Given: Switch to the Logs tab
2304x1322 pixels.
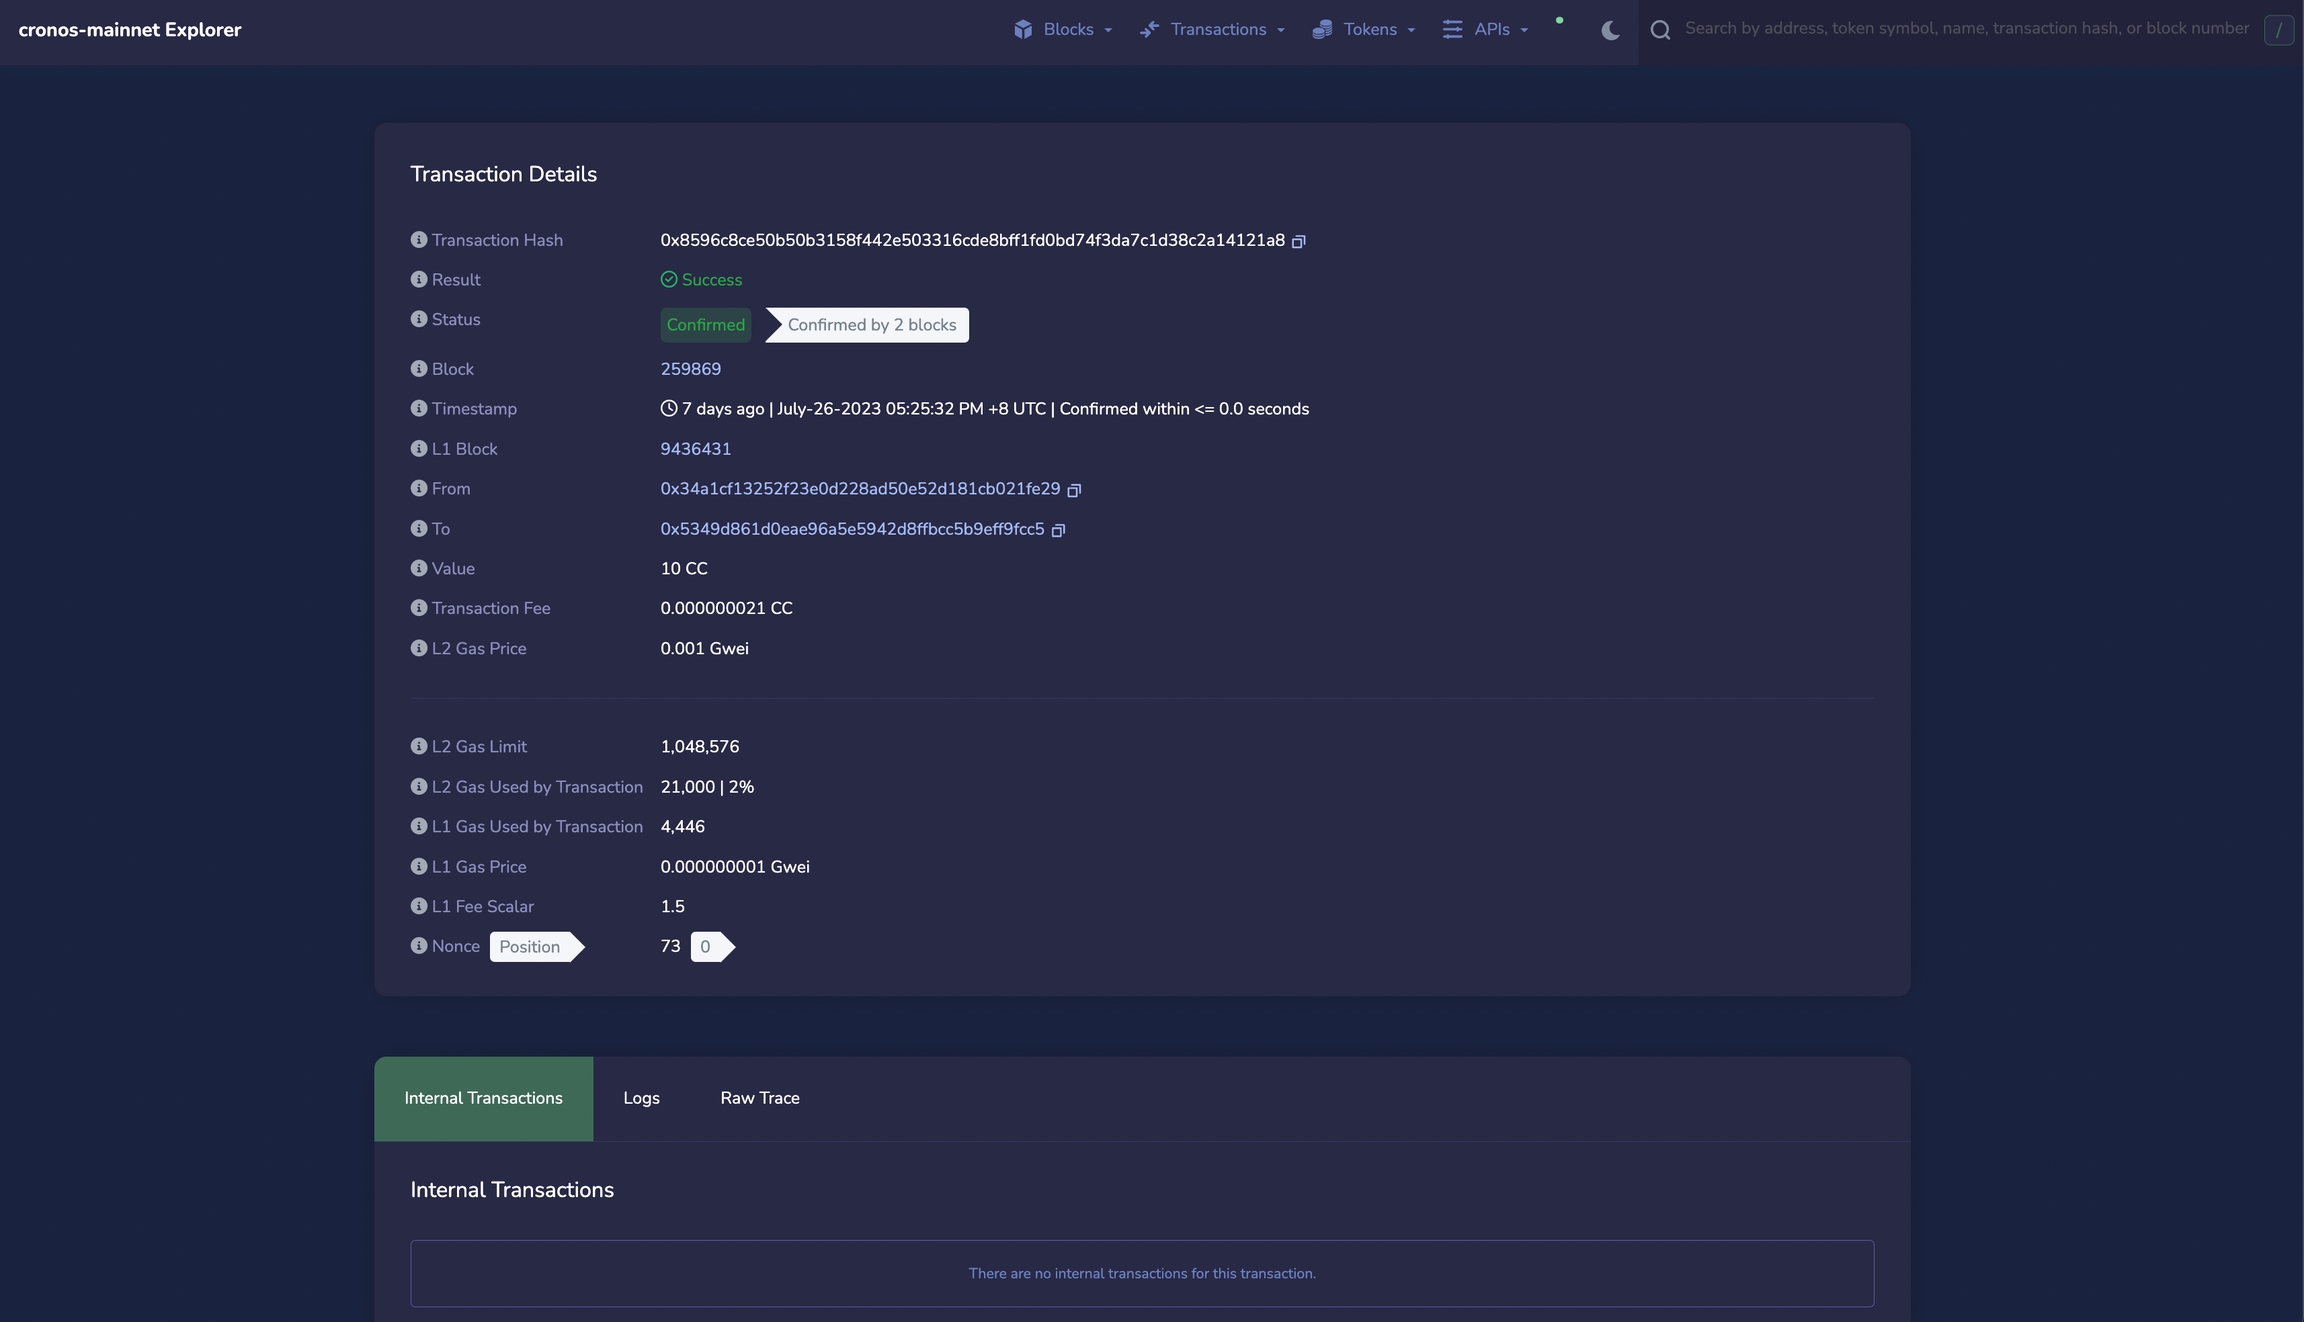Looking at the screenshot, I should [x=641, y=1097].
